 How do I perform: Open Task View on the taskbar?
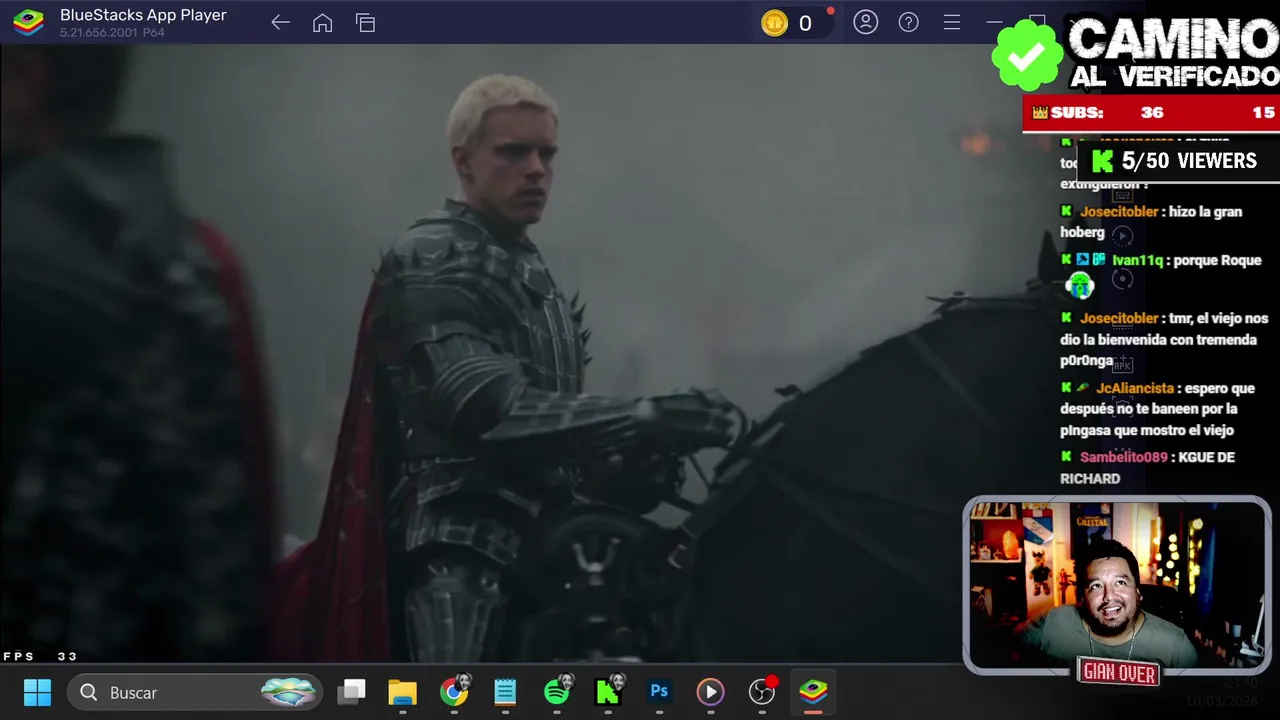pos(352,692)
